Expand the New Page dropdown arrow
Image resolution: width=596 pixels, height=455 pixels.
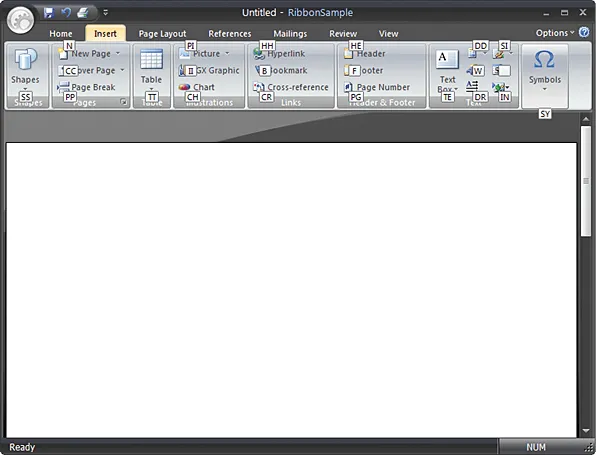coord(118,53)
